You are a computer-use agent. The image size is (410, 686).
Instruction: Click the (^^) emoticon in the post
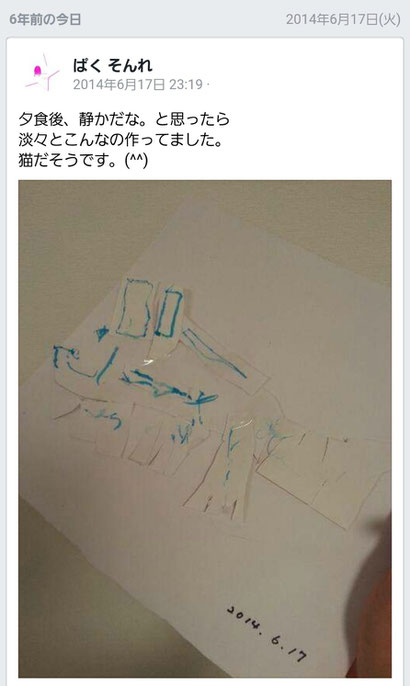pyautogui.click(x=137, y=161)
